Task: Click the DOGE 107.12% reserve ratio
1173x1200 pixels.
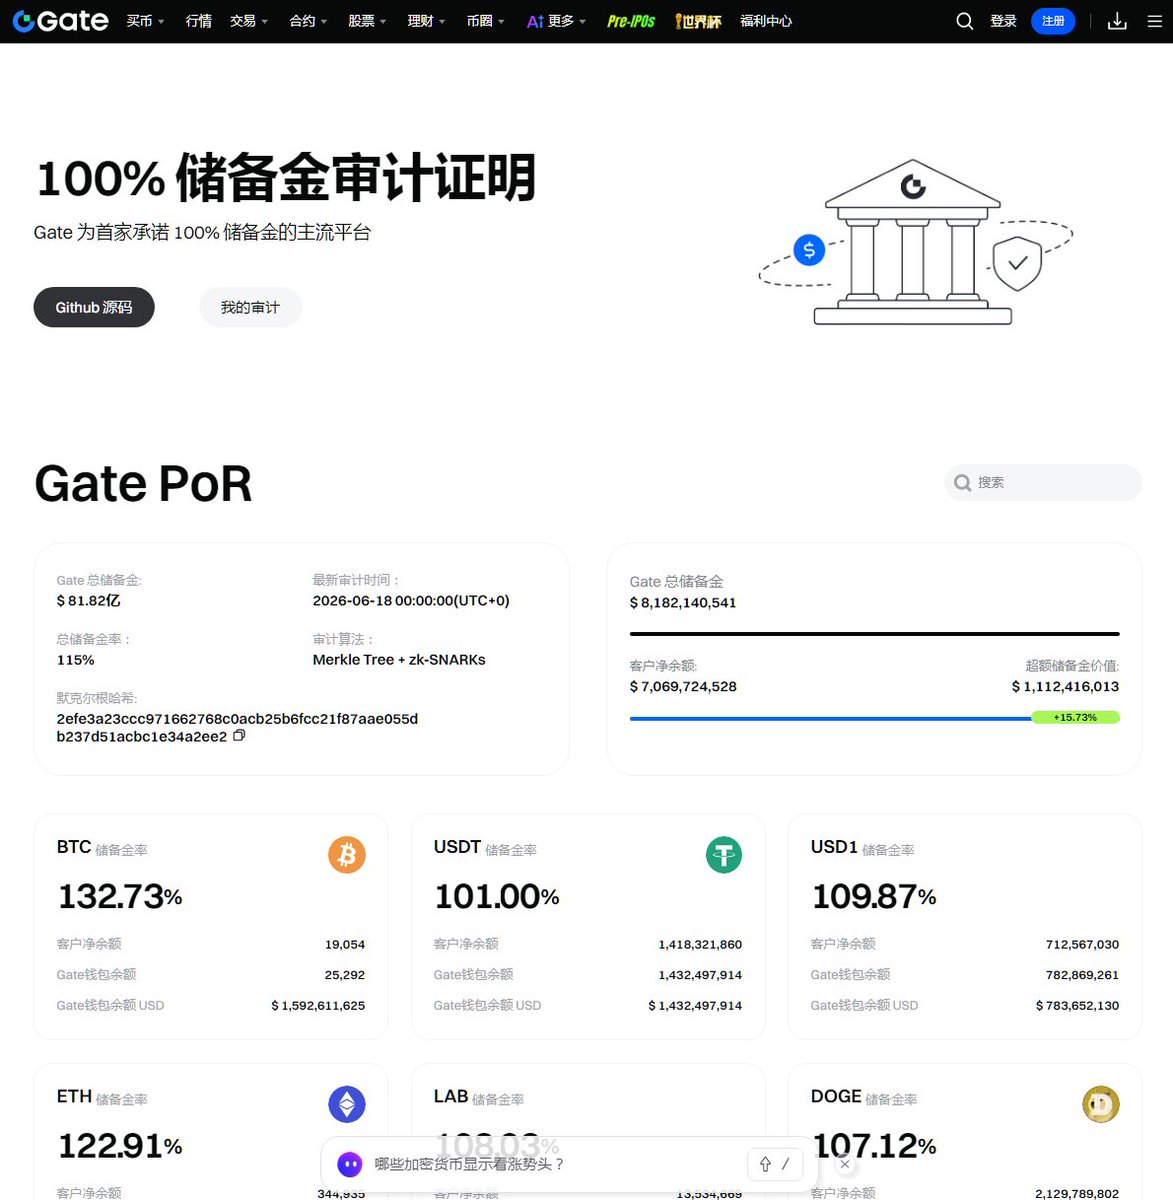Action: [x=874, y=1145]
